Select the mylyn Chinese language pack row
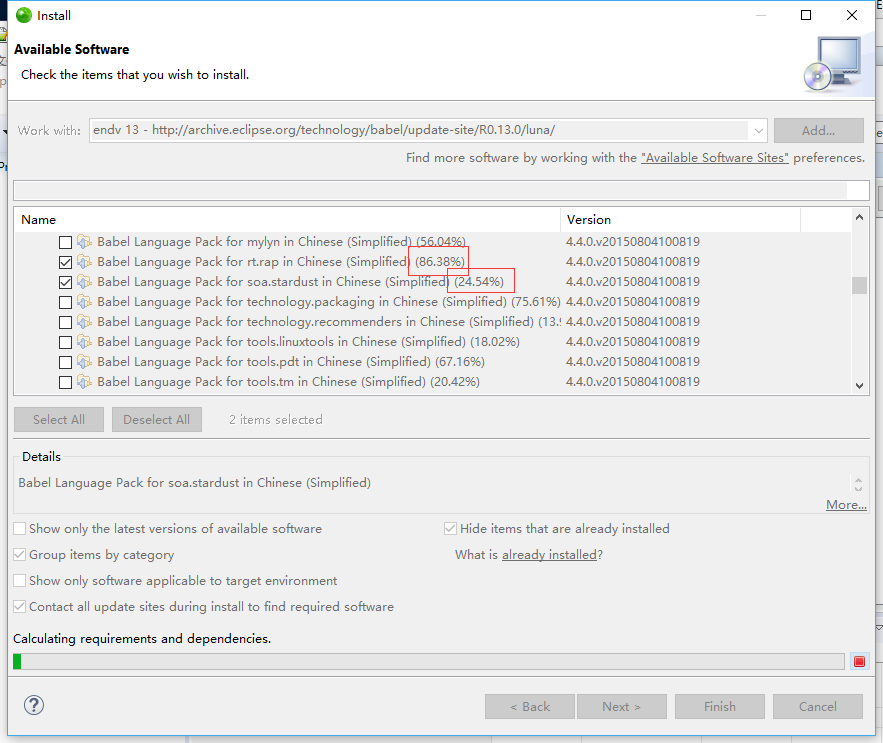883x743 pixels. click(433, 242)
